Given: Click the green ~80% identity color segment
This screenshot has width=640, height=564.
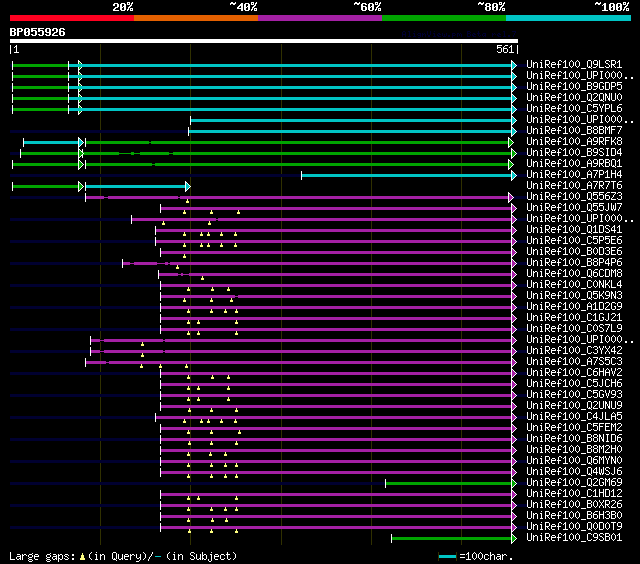Looking at the screenshot, I should click(444, 18).
